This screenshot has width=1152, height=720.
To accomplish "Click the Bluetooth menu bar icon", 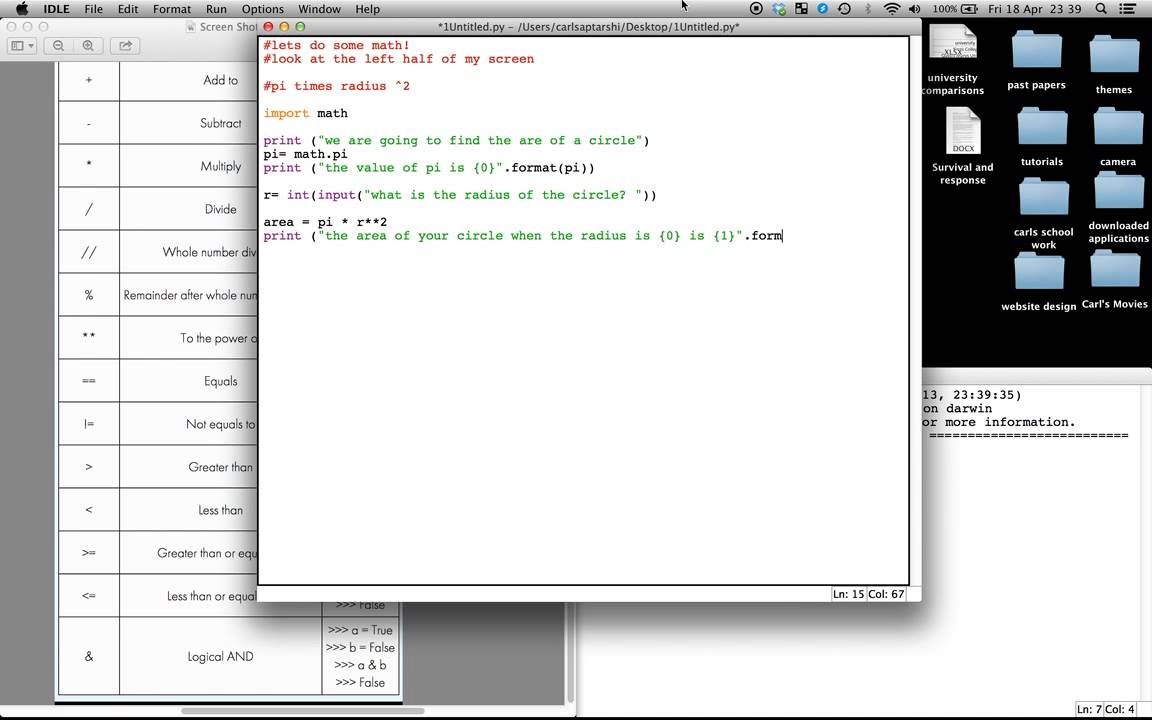I will pyautogui.click(x=867, y=9).
